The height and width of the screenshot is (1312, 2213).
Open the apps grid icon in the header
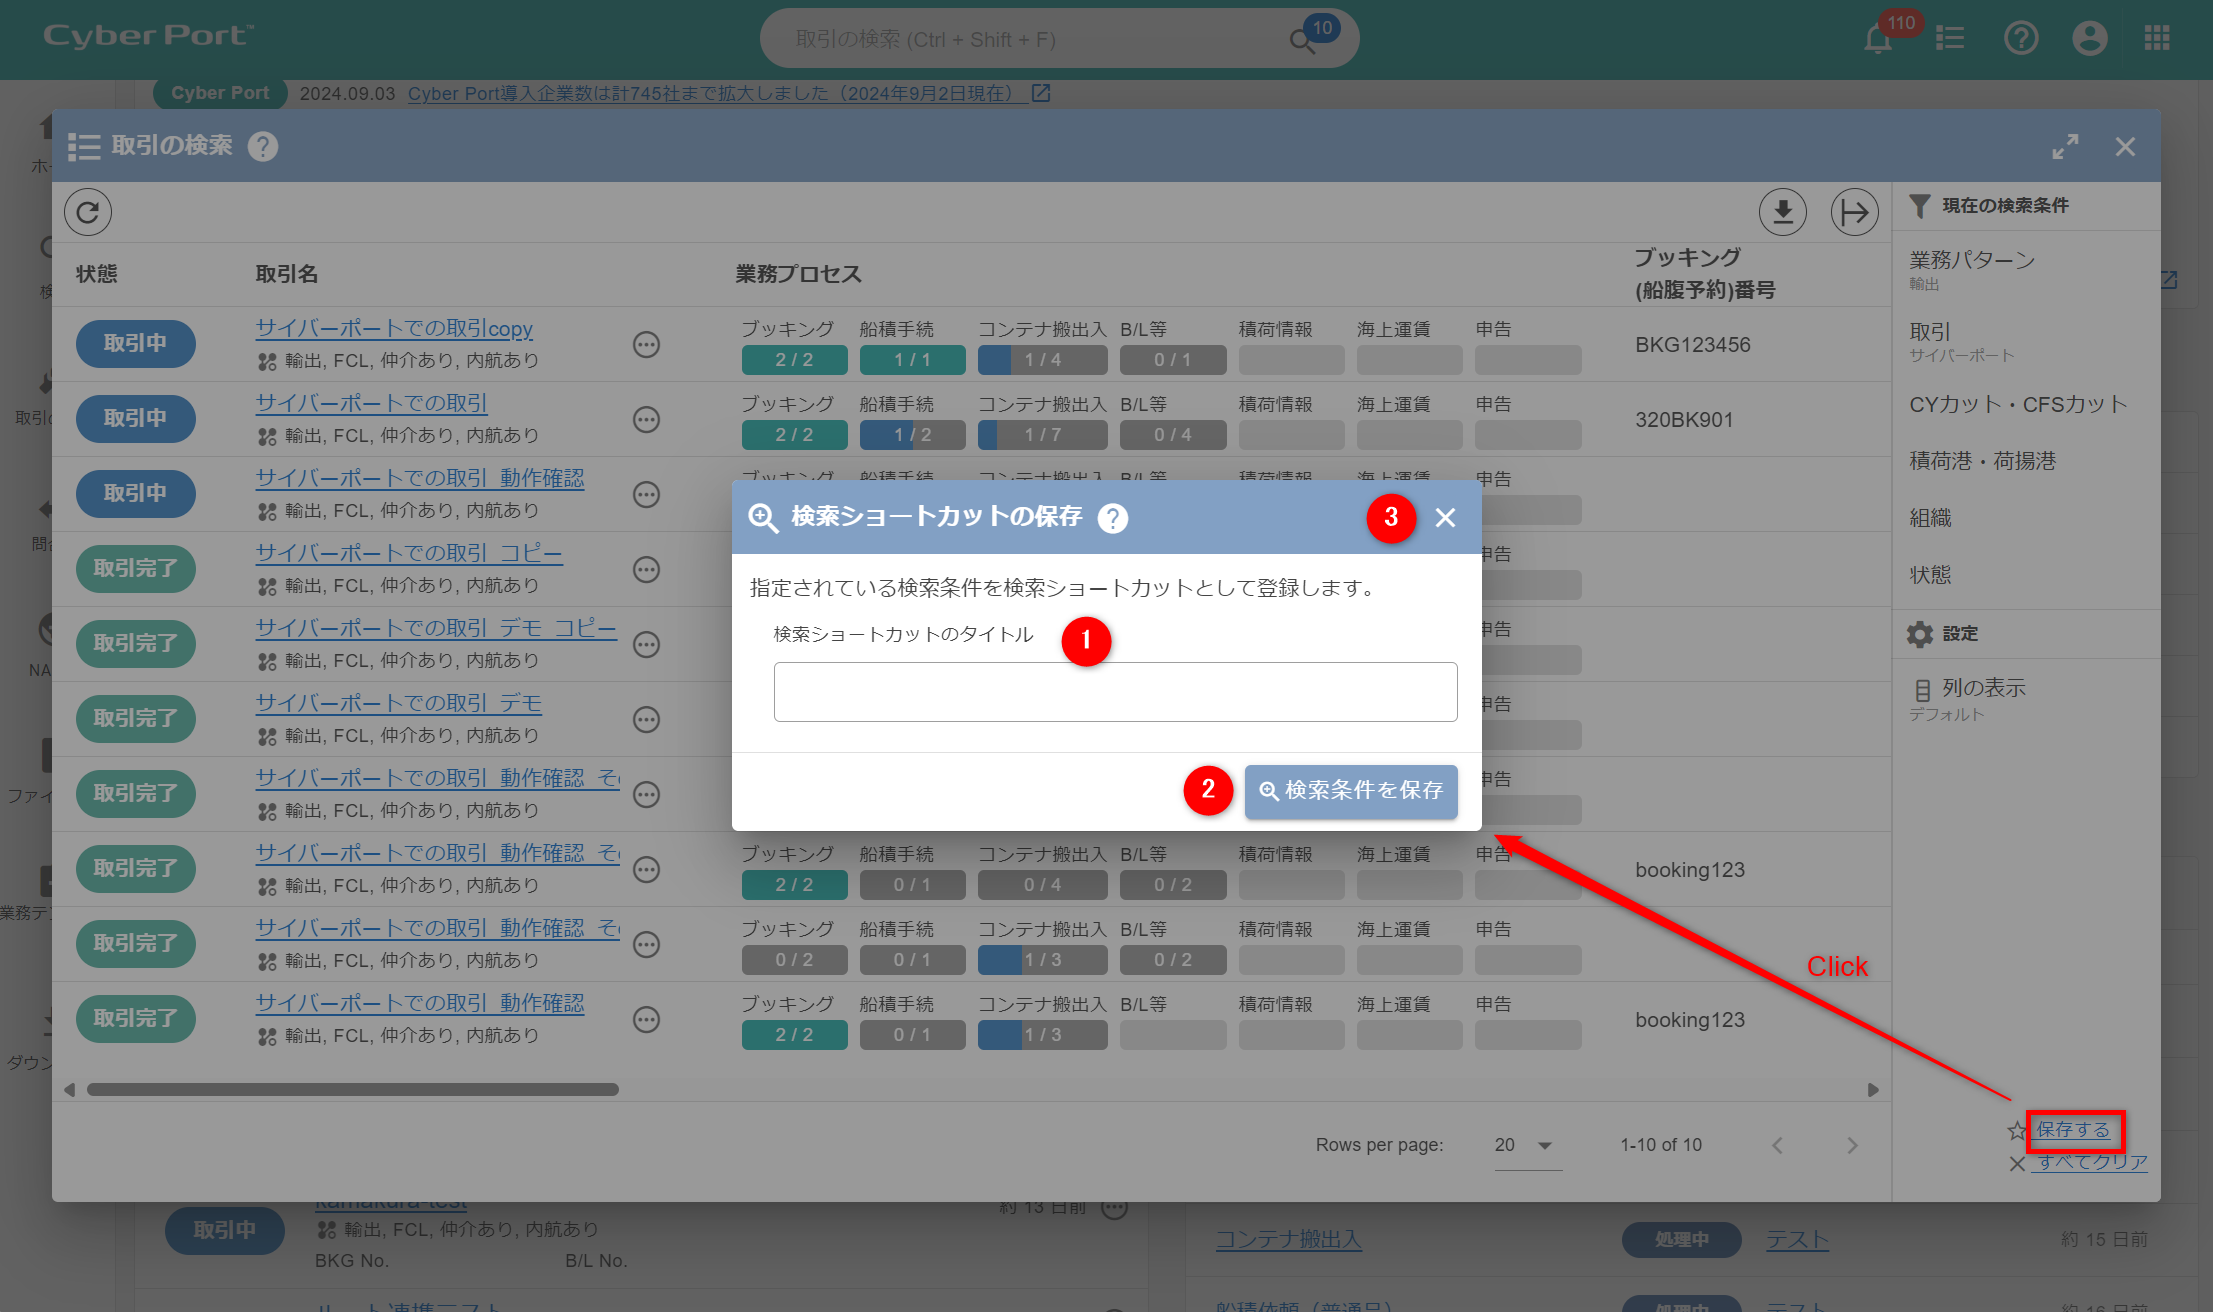pyautogui.click(x=2157, y=39)
